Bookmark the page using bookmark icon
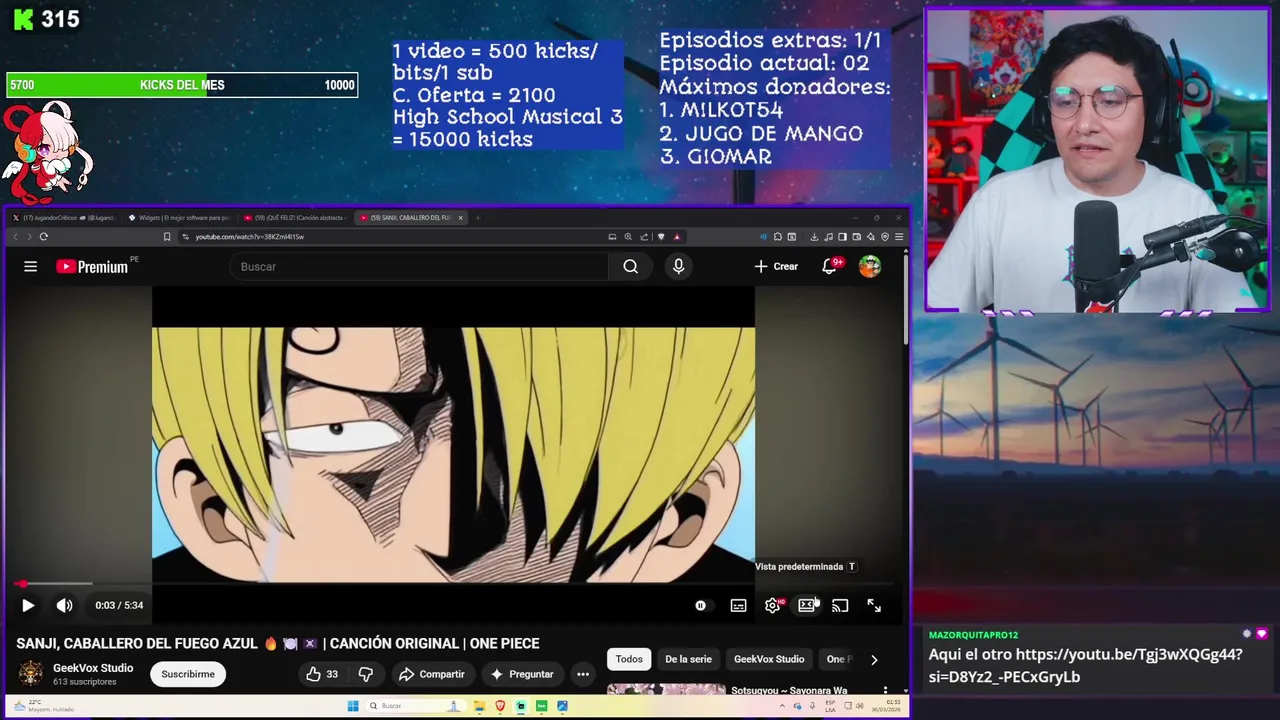 (167, 237)
